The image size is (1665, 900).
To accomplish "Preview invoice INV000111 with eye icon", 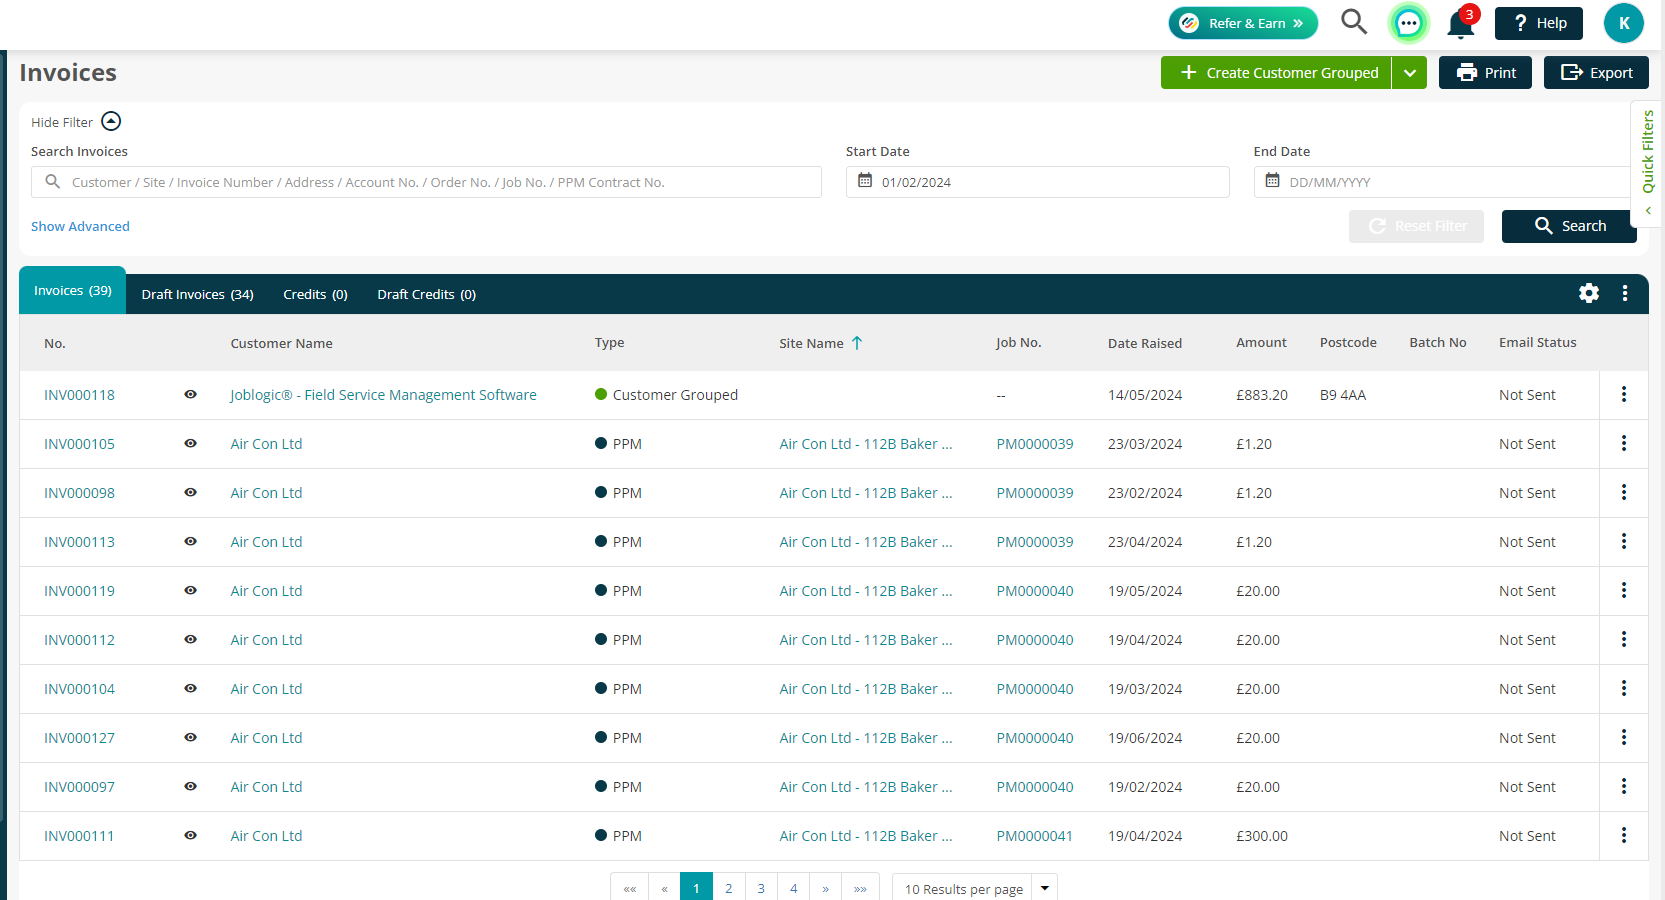I will tap(190, 835).
